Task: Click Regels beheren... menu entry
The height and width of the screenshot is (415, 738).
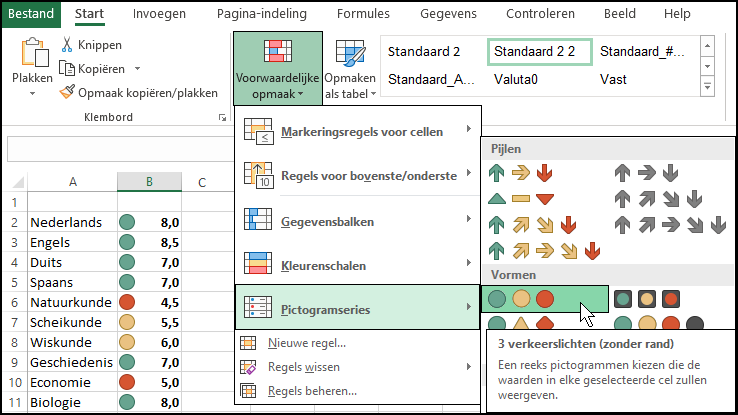Action: click(x=312, y=391)
